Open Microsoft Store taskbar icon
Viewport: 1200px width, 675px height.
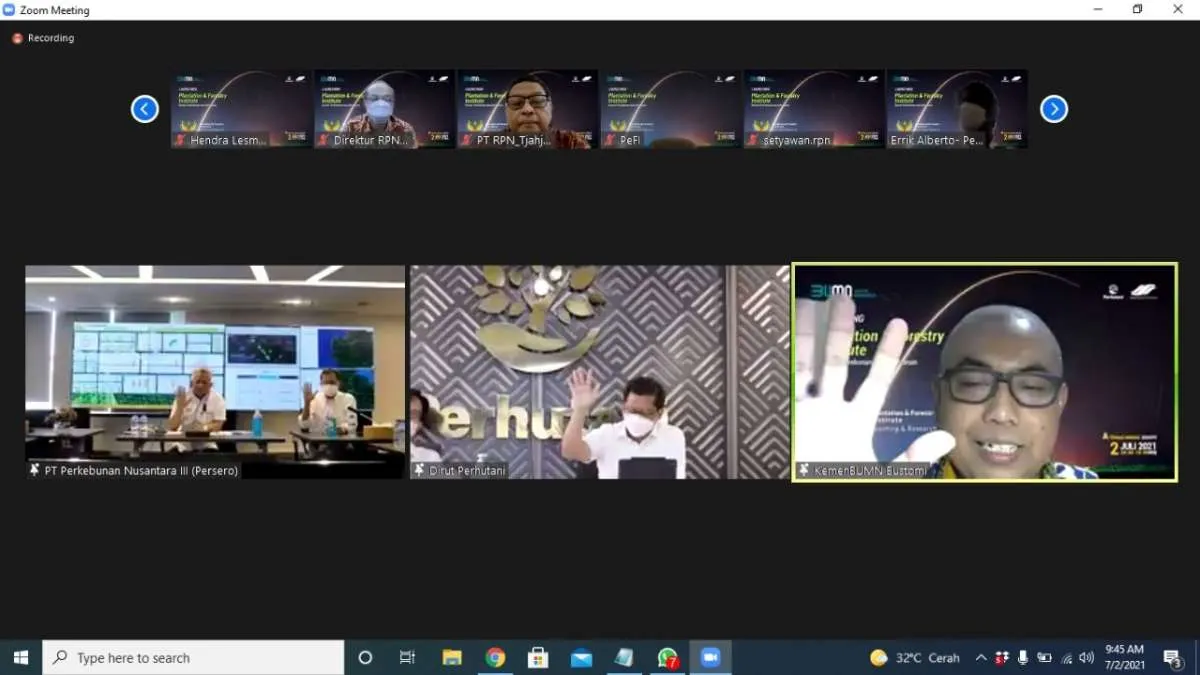point(538,657)
